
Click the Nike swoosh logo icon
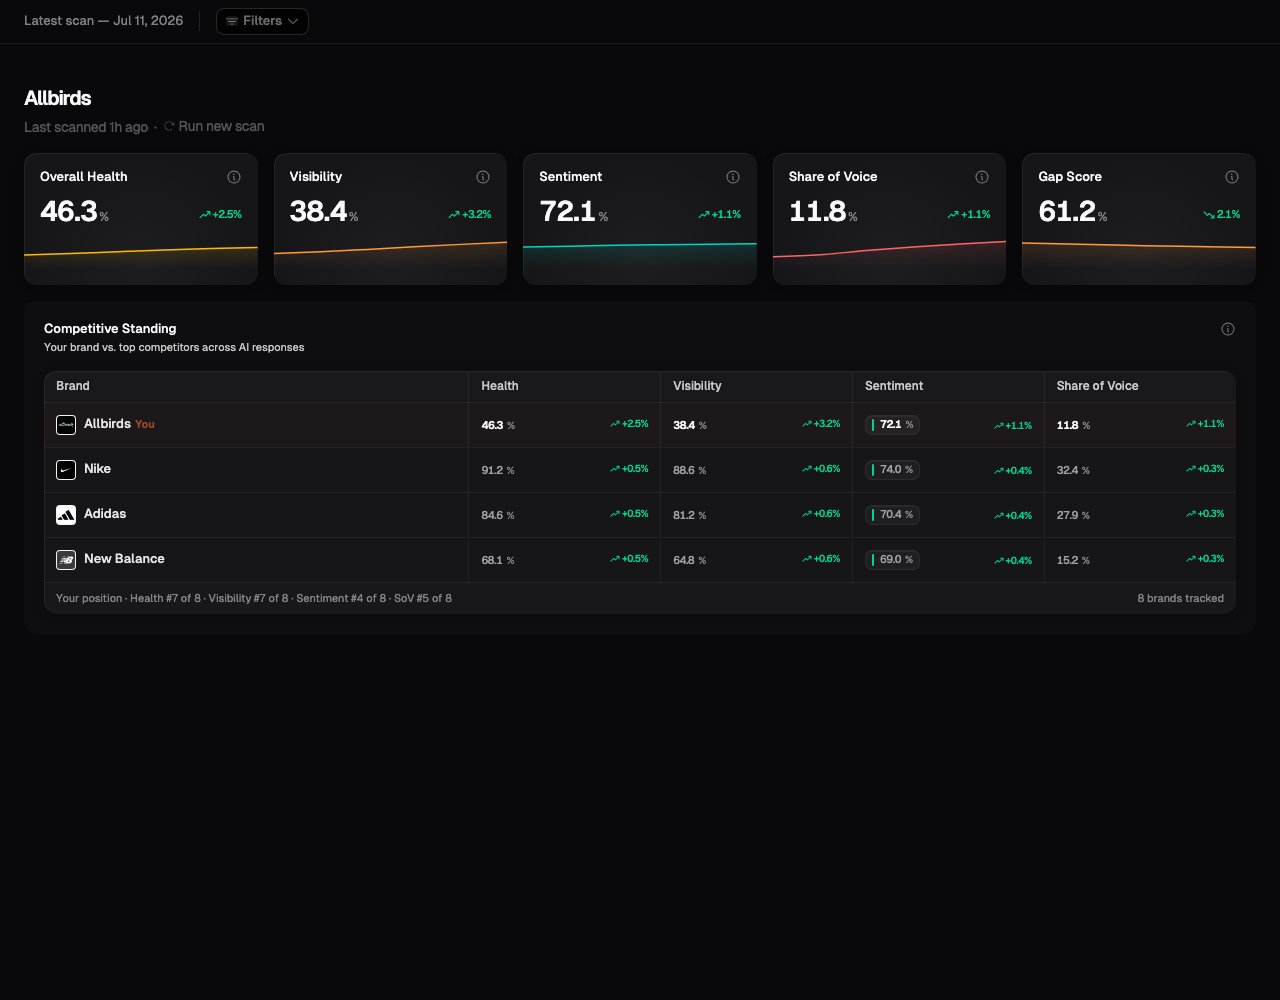pos(66,470)
